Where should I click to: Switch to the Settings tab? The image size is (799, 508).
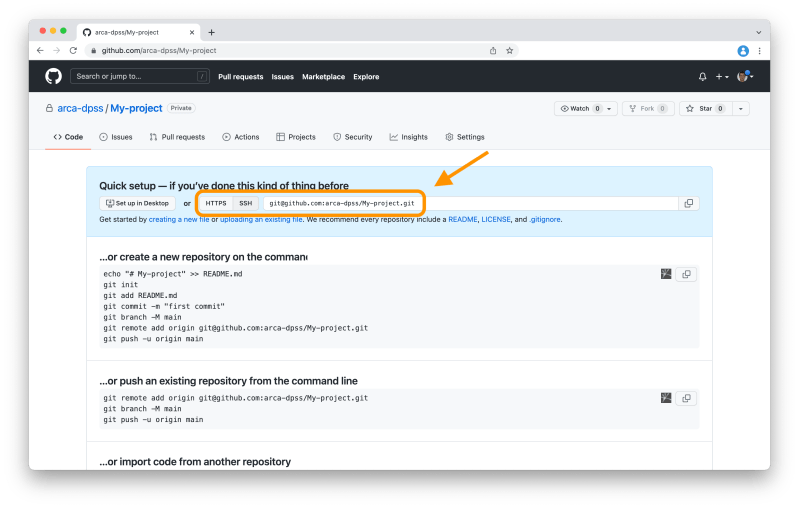click(465, 137)
